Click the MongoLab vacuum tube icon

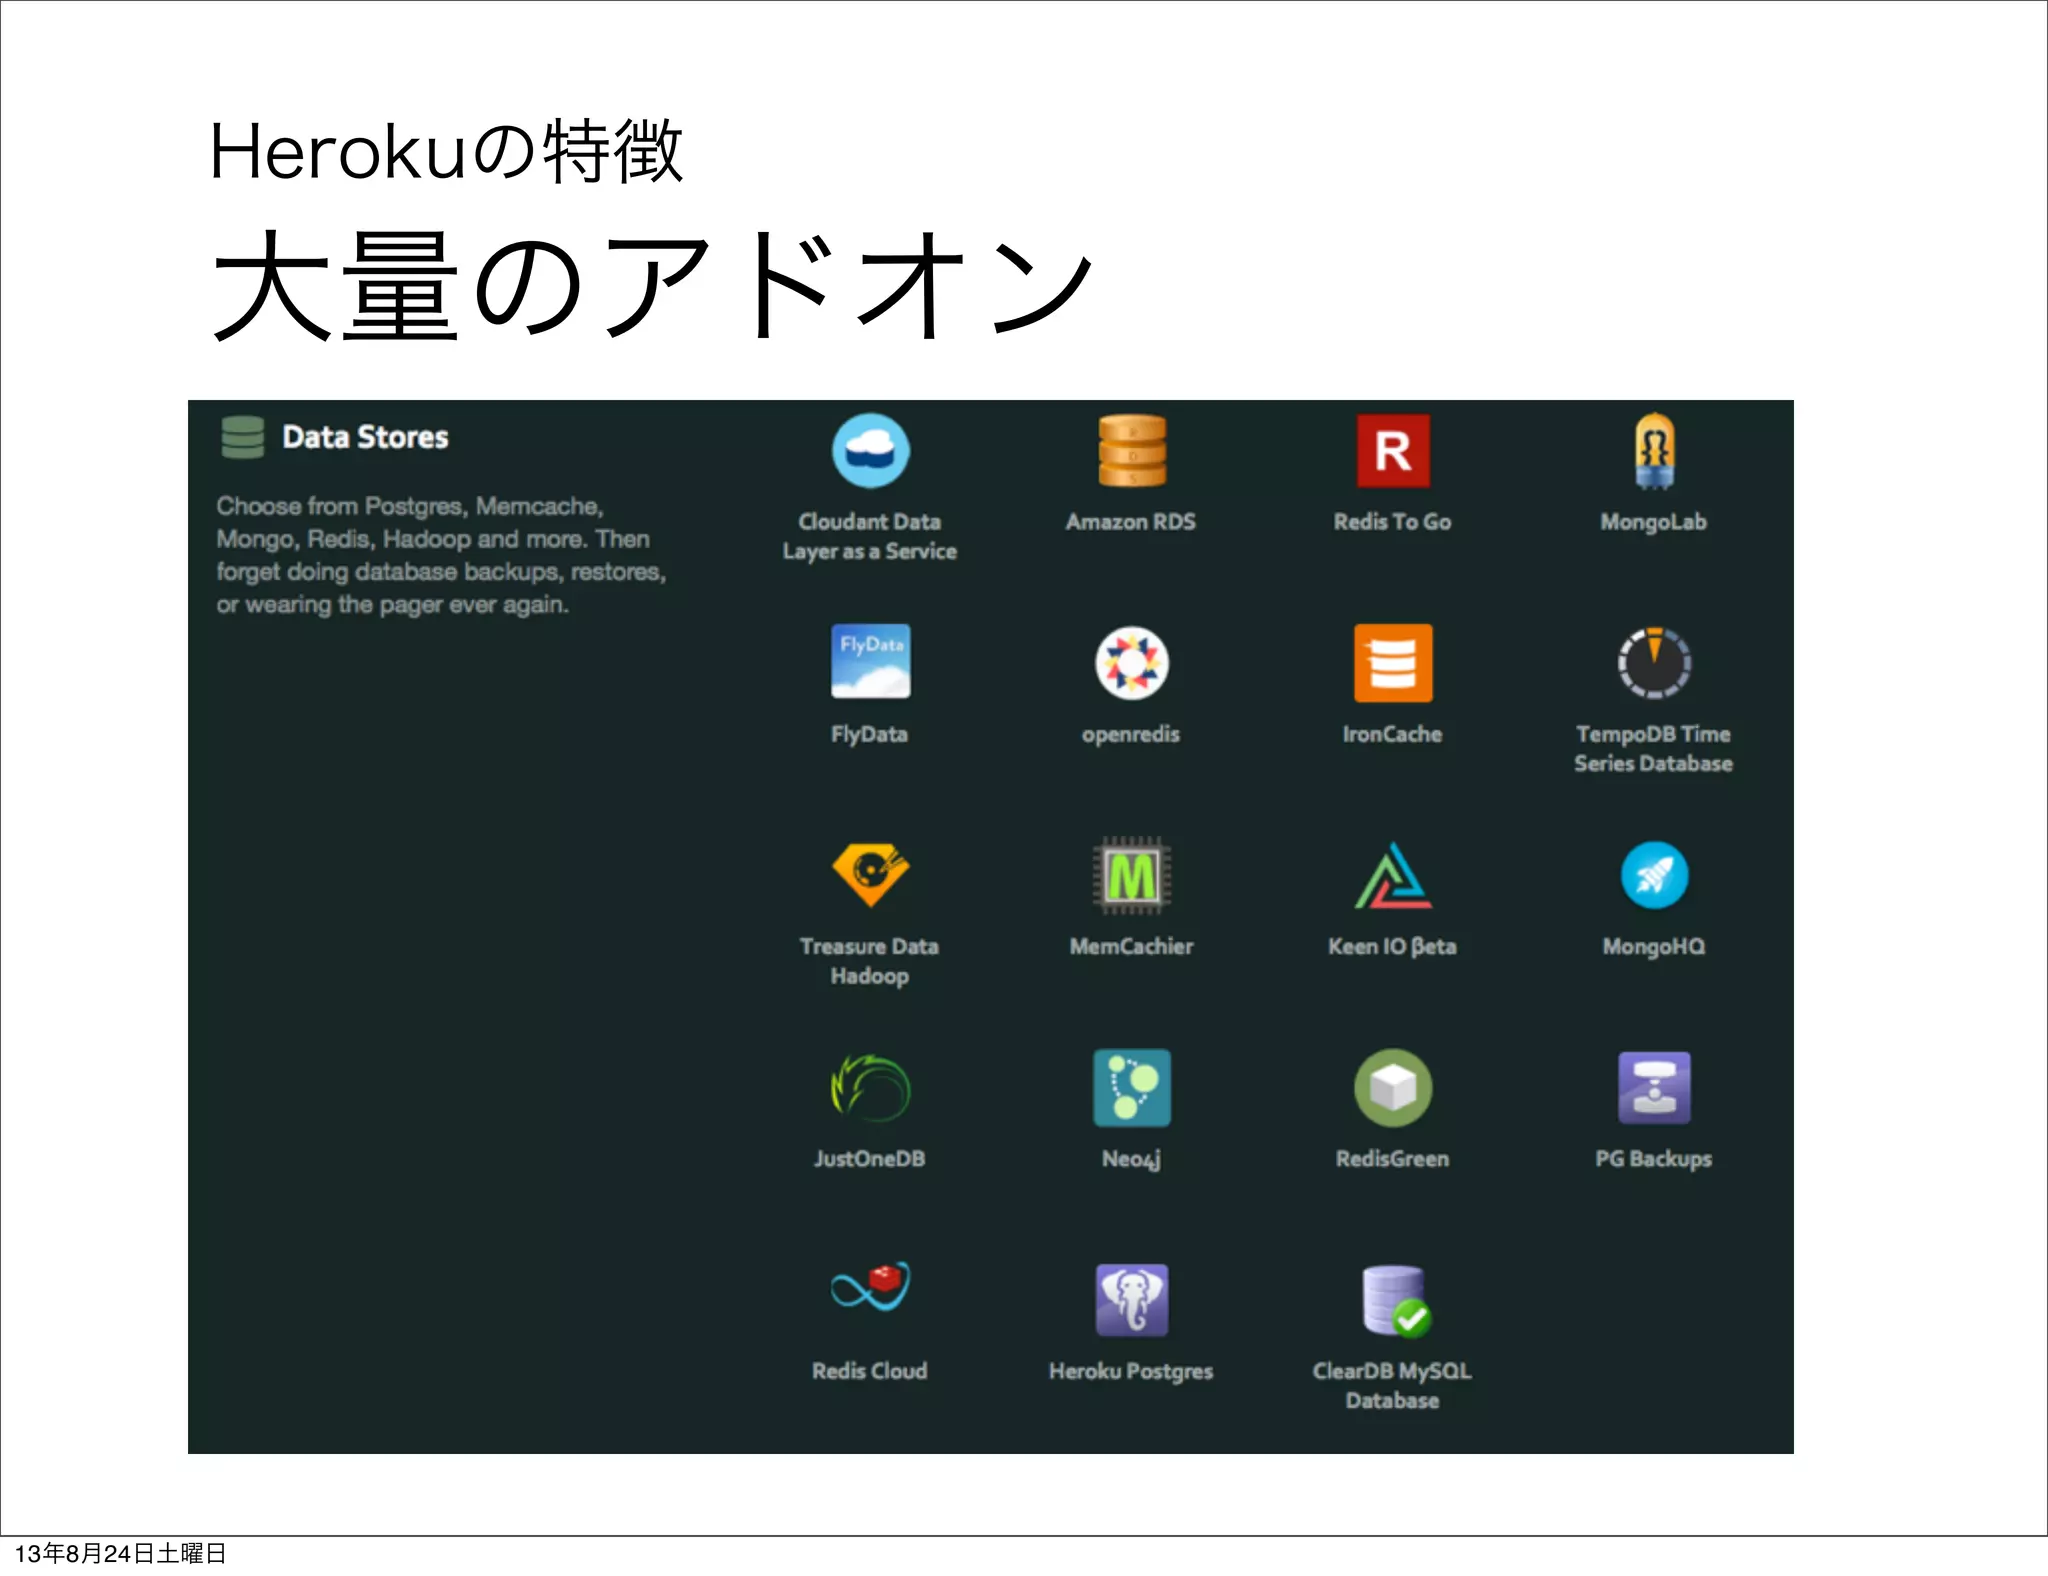click(1654, 451)
